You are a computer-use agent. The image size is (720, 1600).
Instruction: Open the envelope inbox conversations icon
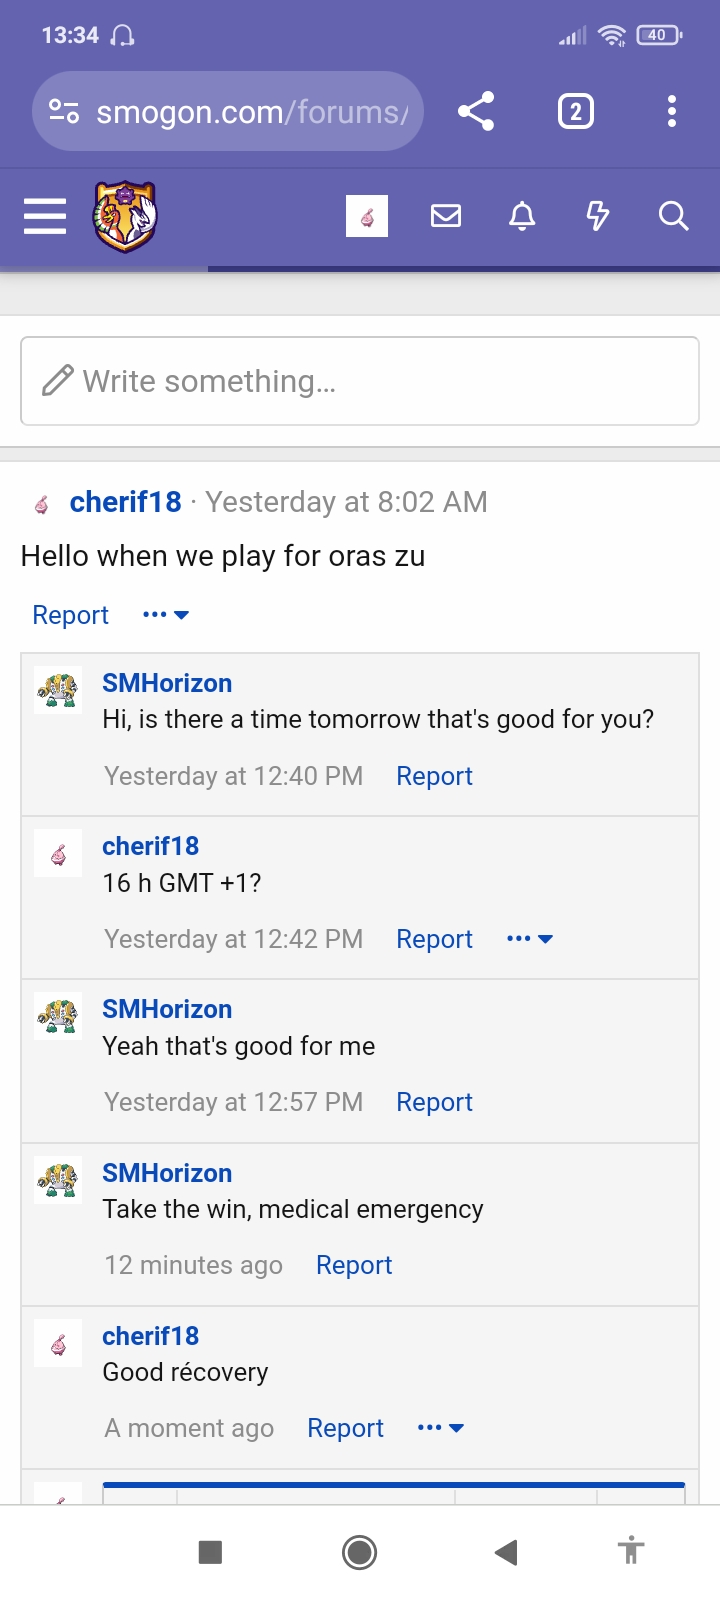point(446,216)
